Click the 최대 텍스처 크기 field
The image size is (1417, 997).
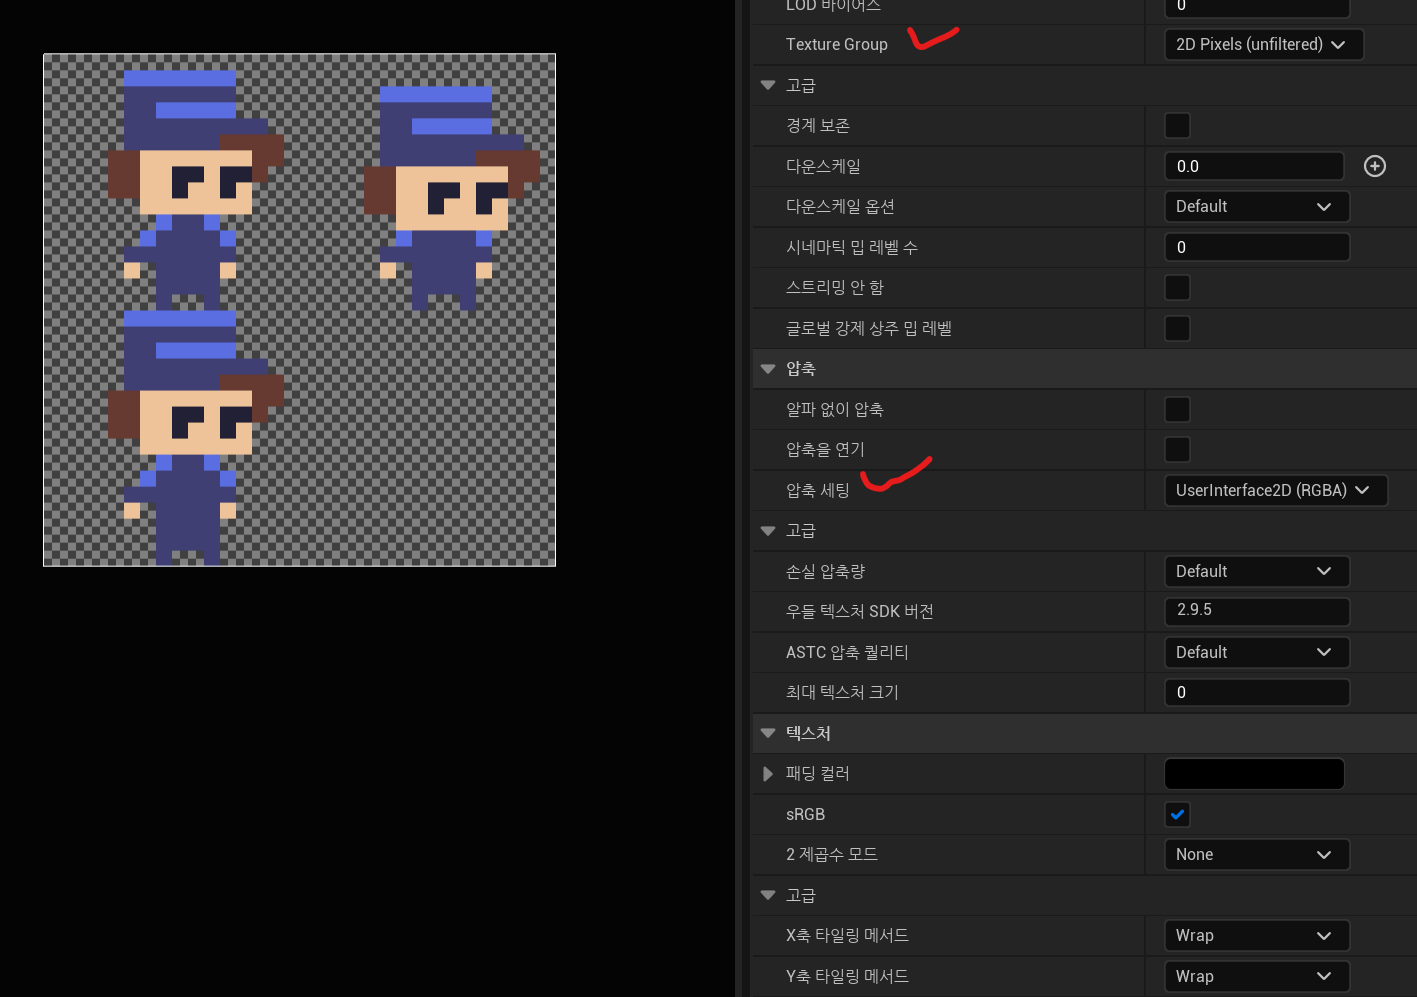tap(1257, 692)
